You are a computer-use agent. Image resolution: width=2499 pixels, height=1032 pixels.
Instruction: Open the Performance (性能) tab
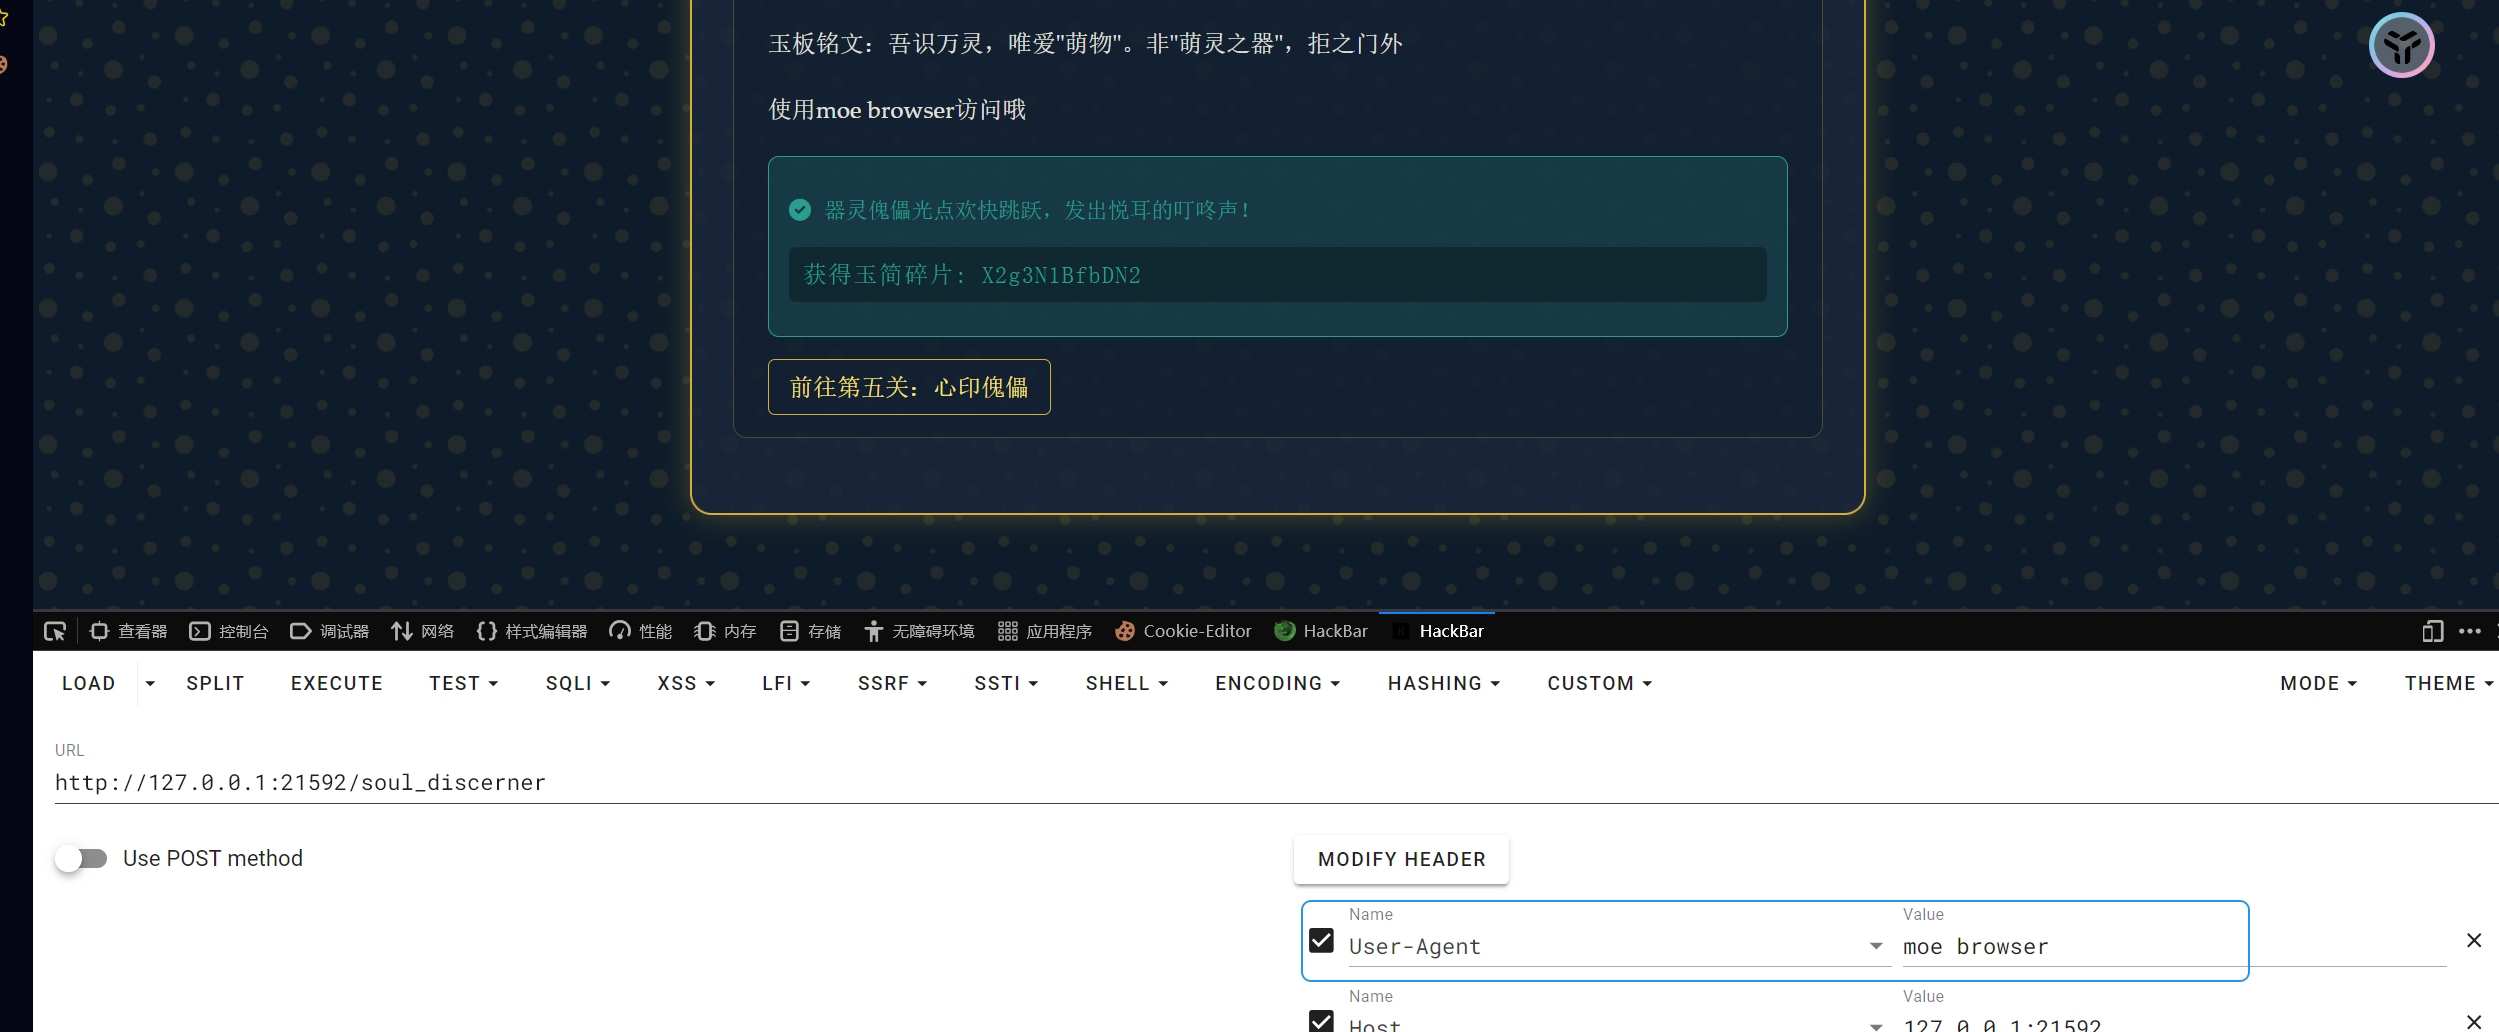coord(641,631)
